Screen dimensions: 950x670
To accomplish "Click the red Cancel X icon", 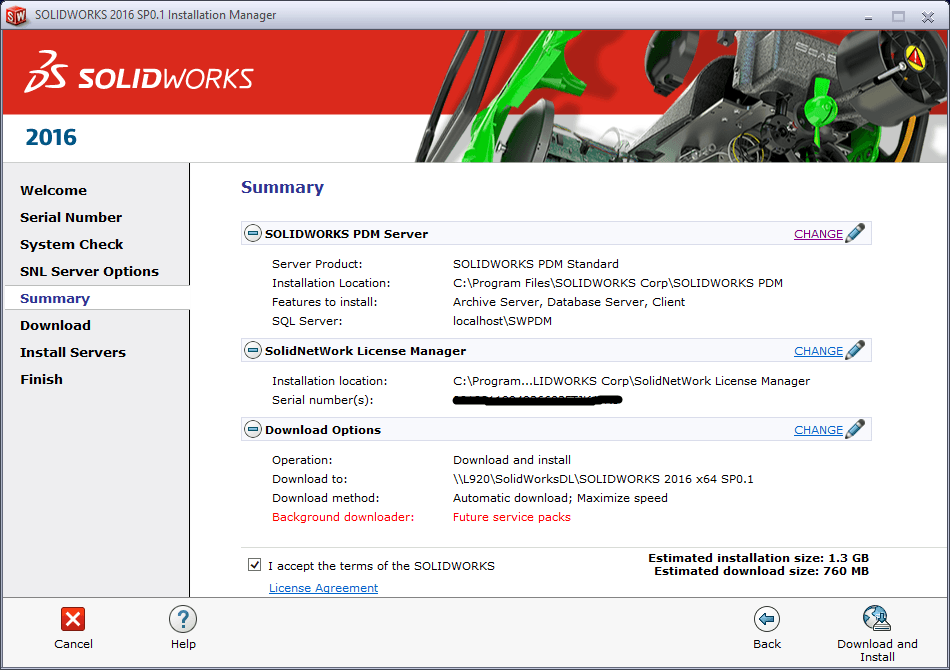I will tap(73, 619).
